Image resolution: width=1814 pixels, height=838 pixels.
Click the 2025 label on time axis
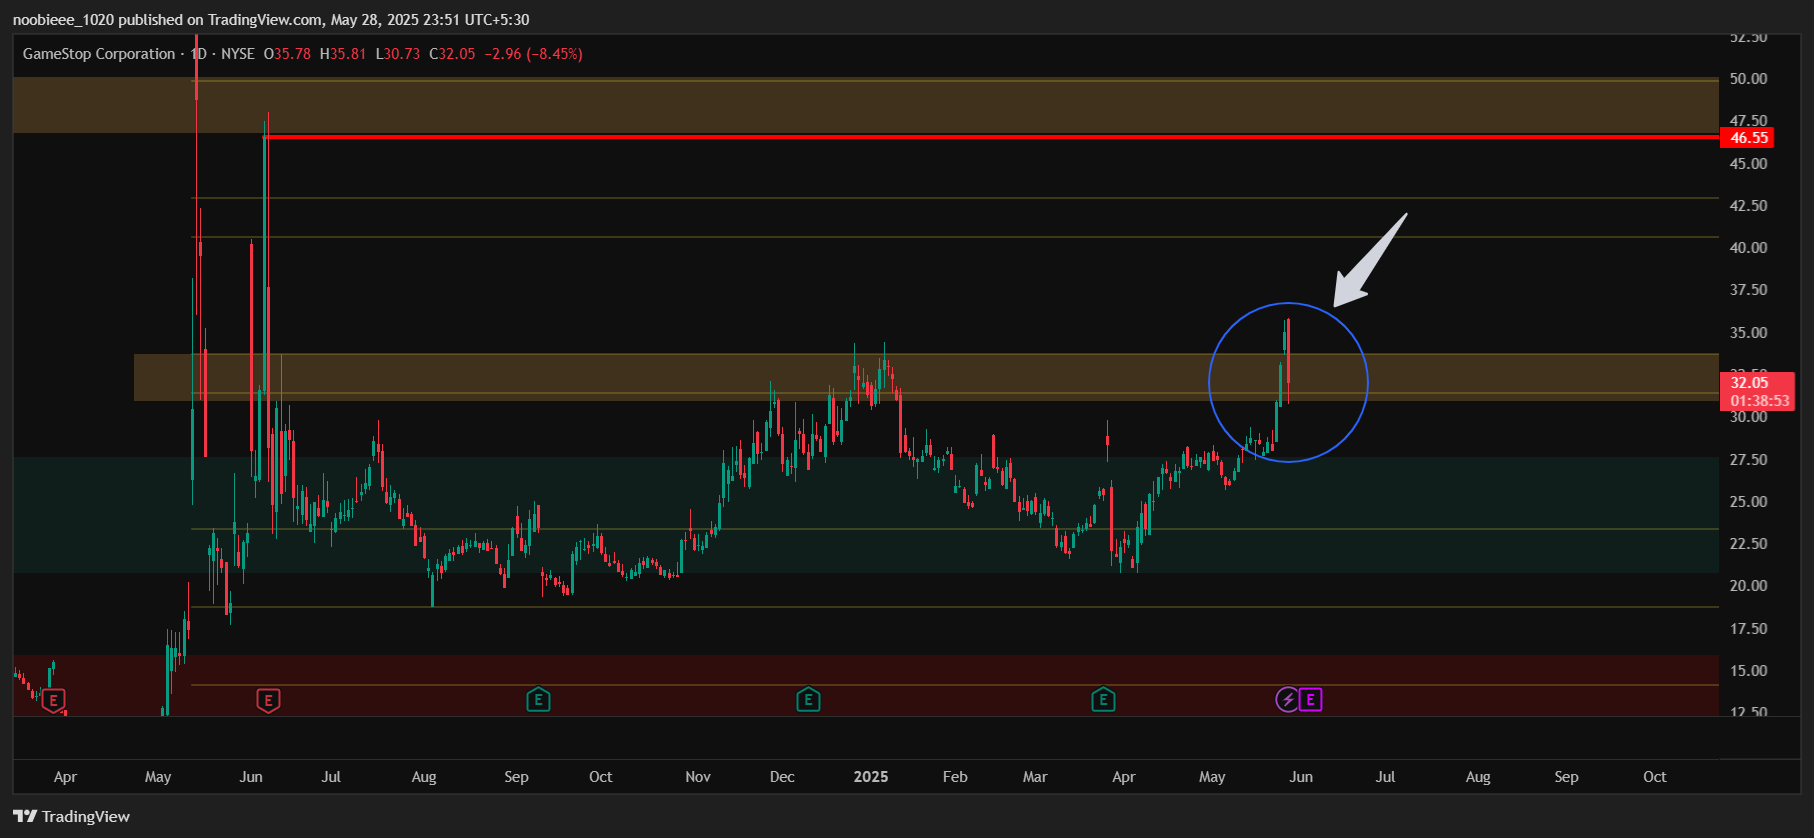point(871,777)
